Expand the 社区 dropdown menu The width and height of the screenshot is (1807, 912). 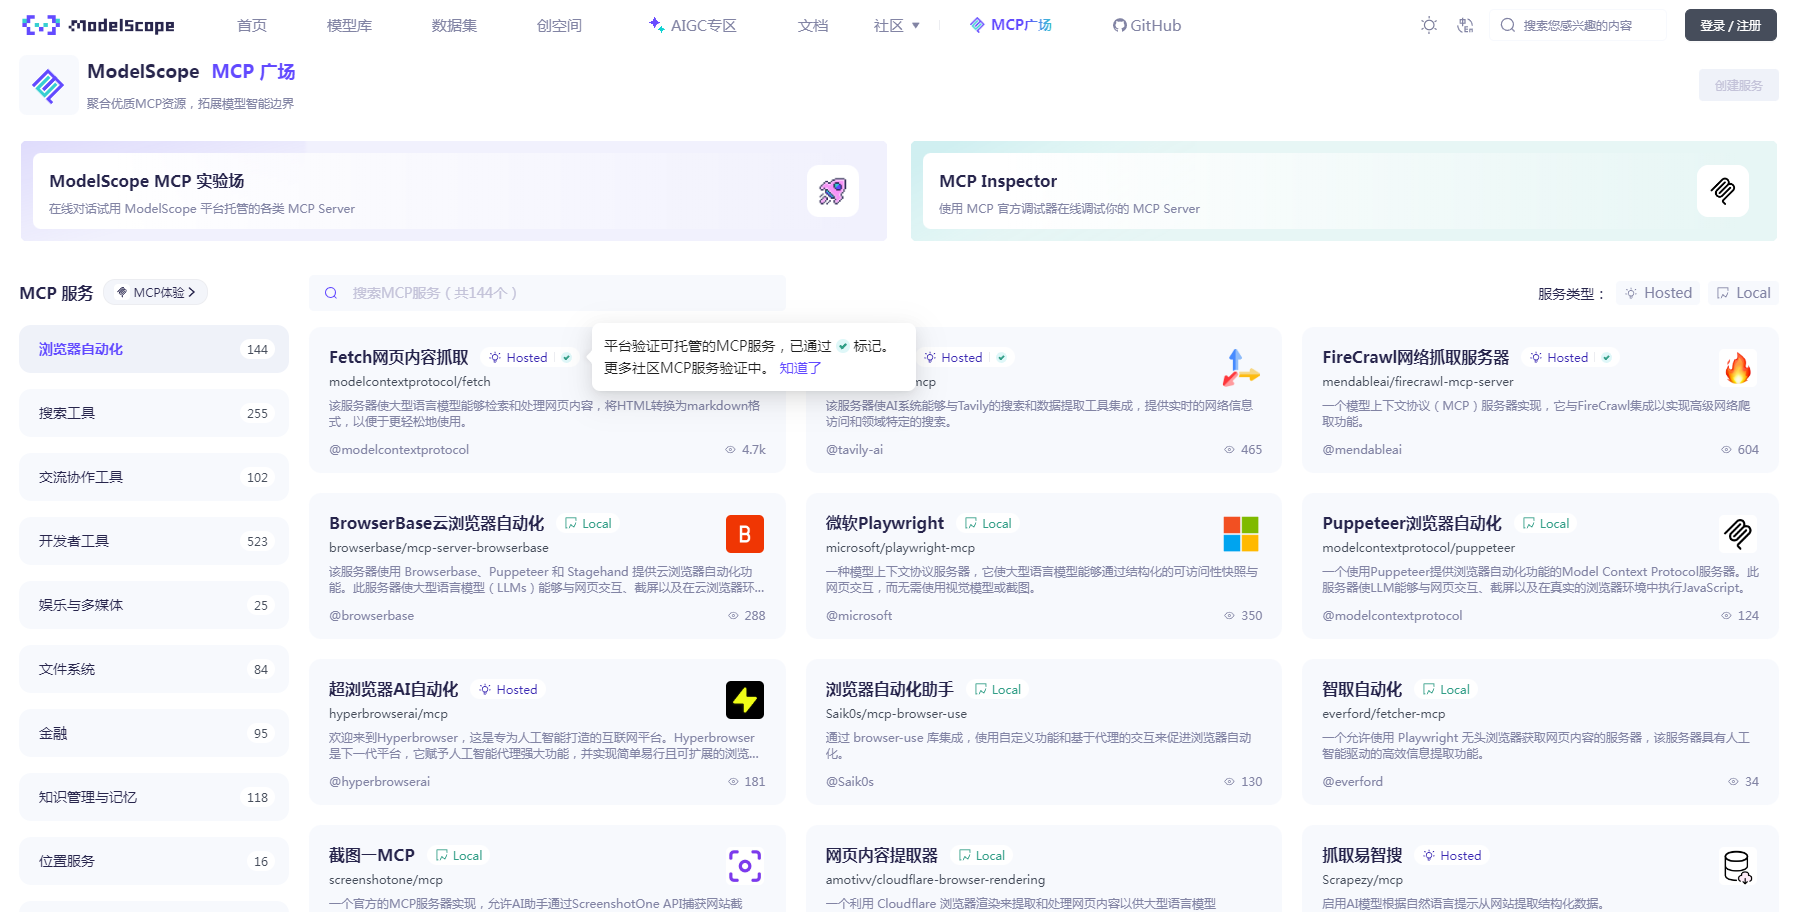tap(896, 25)
